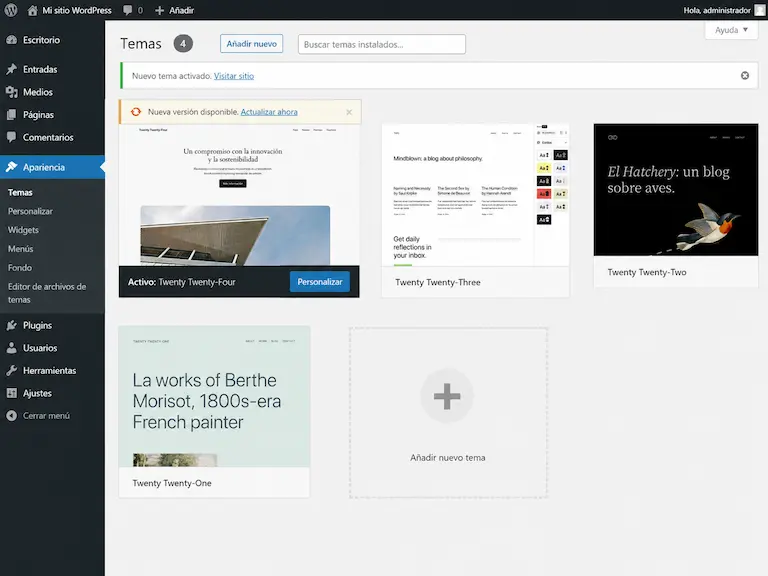Click the Ajustes settings icon
This screenshot has height=576, width=768.
point(12,393)
